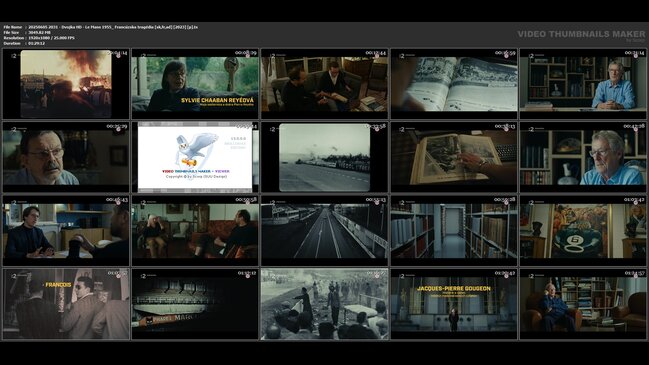The height and width of the screenshot is (365, 649).
Task: Open the archive bookshelves corridor thumbnail
Action: click(x=454, y=231)
